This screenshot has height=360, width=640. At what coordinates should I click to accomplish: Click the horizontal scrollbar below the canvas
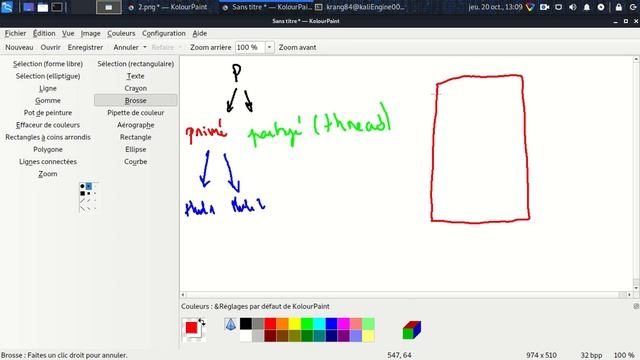(x=406, y=295)
